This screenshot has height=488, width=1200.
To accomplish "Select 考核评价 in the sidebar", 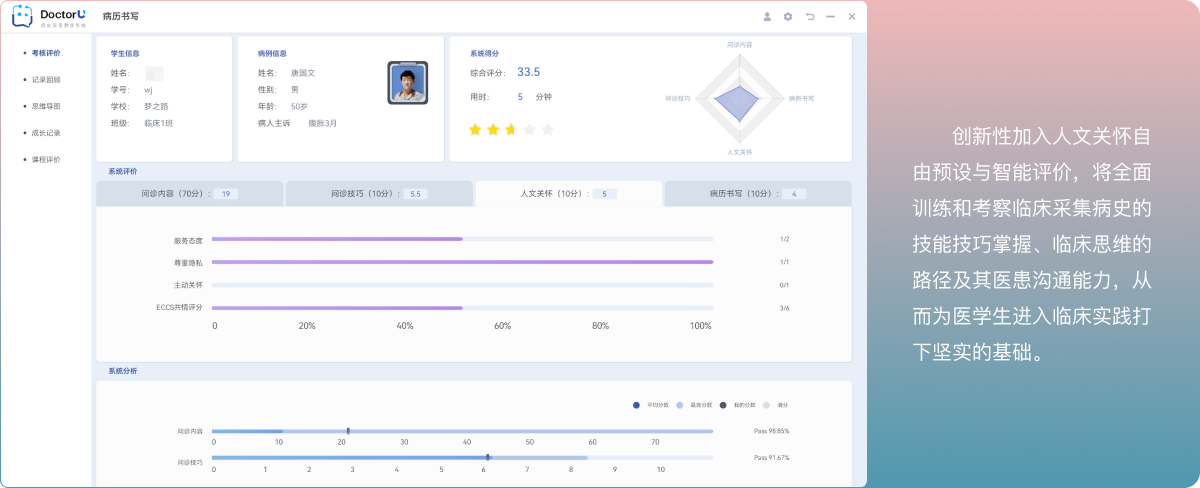I will pos(46,52).
